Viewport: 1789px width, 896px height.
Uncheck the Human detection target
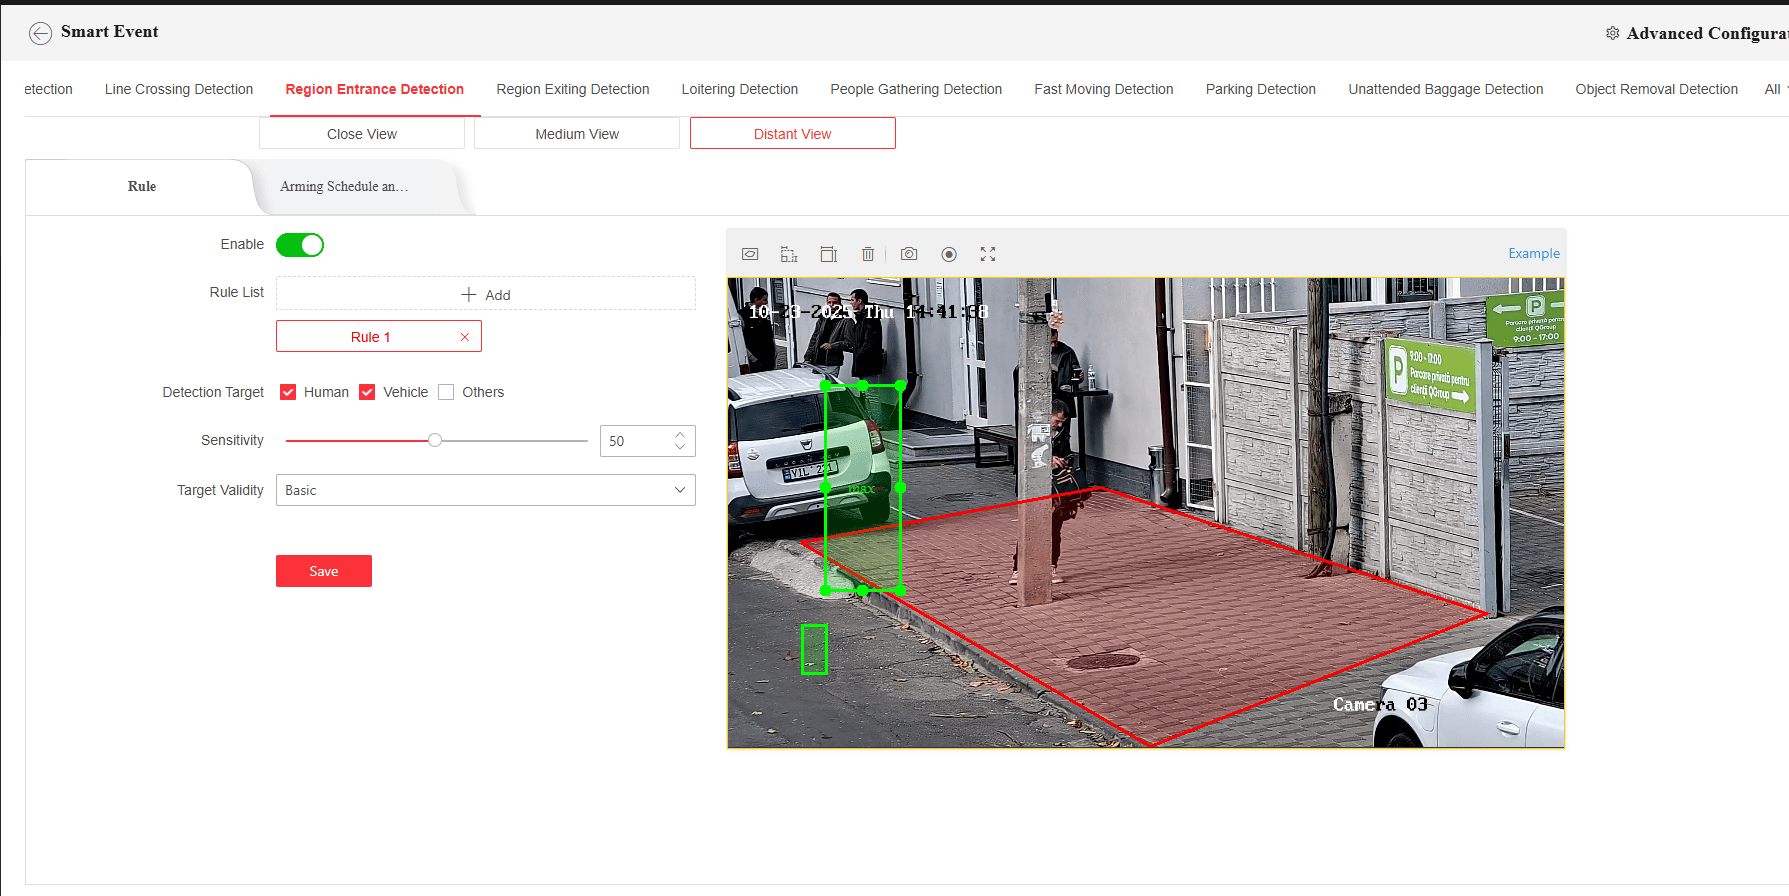(288, 392)
